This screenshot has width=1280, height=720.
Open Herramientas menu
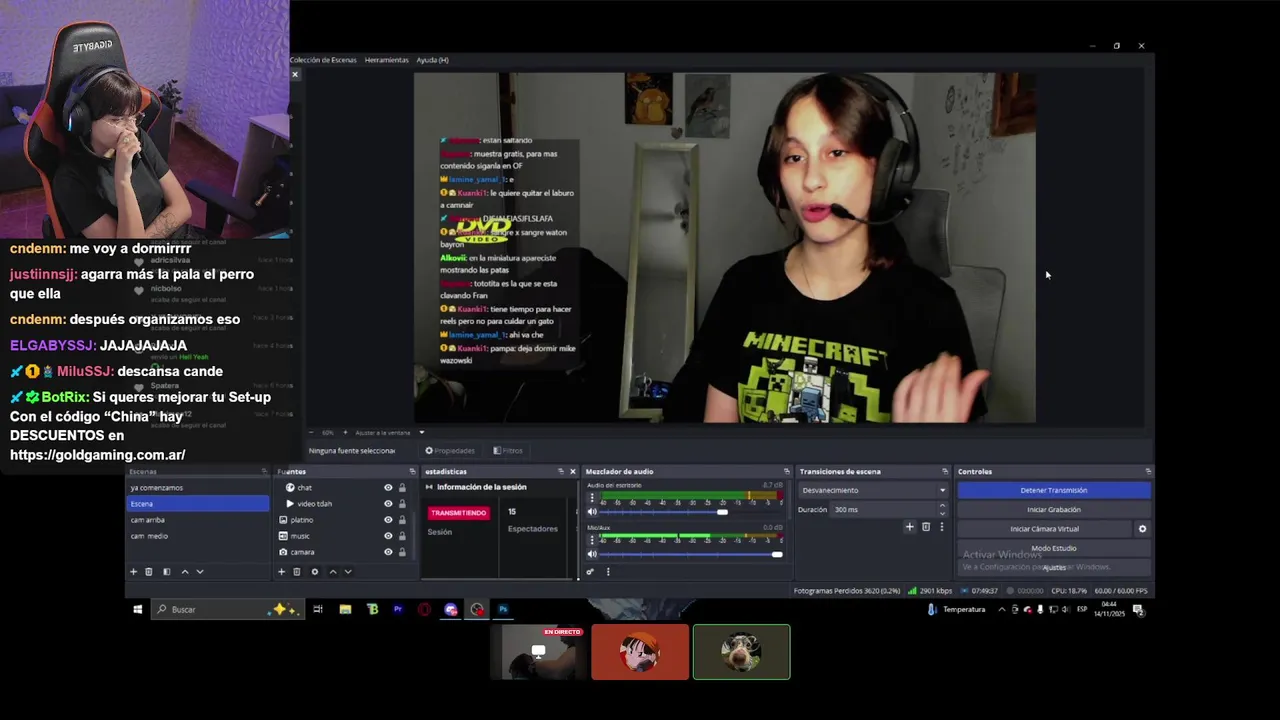click(x=387, y=60)
